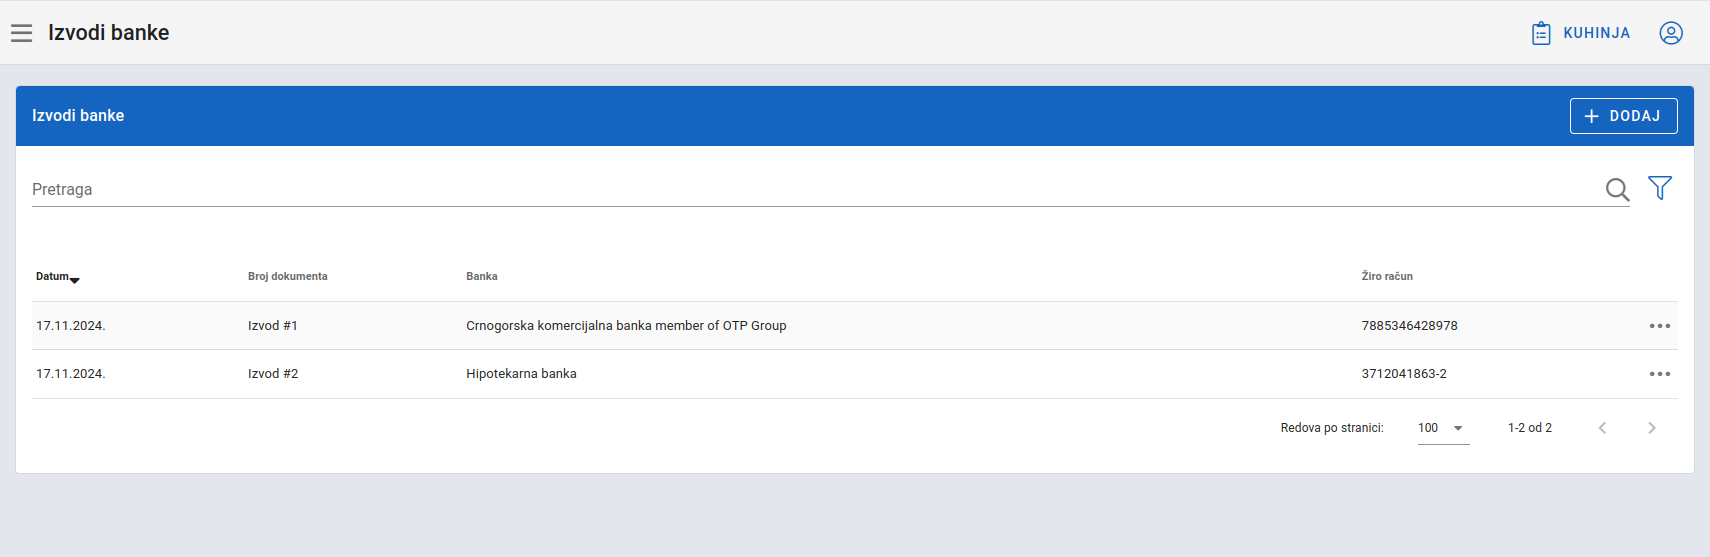Open three-dot menu for Izvod #1
Screen dimensions: 1710x557
click(x=1659, y=326)
